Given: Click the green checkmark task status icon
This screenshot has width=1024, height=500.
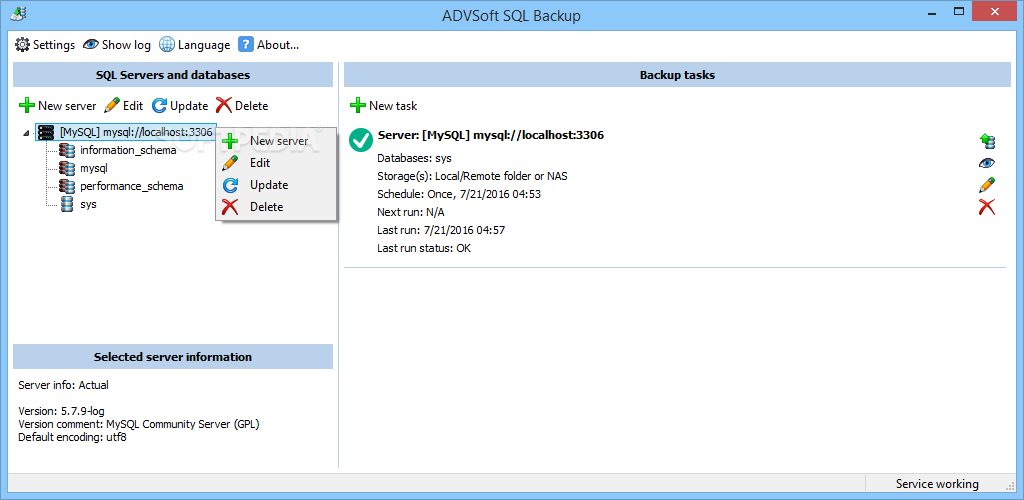Looking at the screenshot, I should click(x=360, y=140).
